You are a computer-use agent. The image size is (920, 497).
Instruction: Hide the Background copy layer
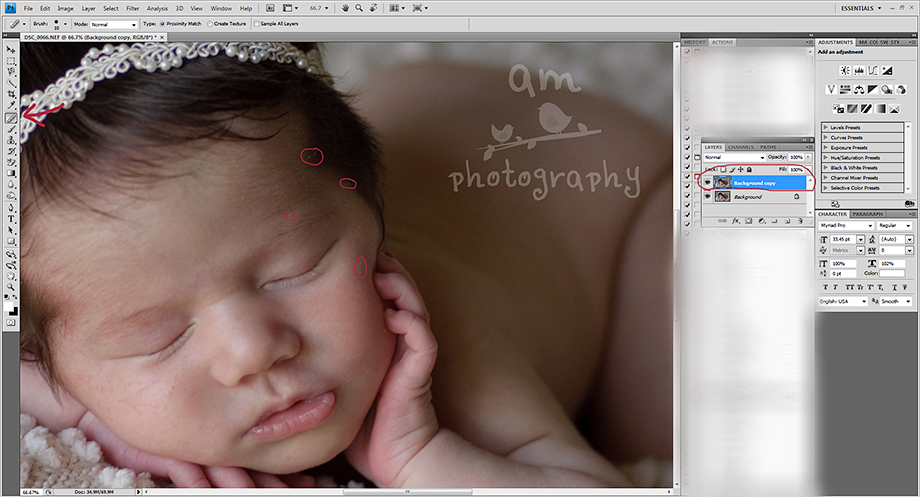(707, 183)
